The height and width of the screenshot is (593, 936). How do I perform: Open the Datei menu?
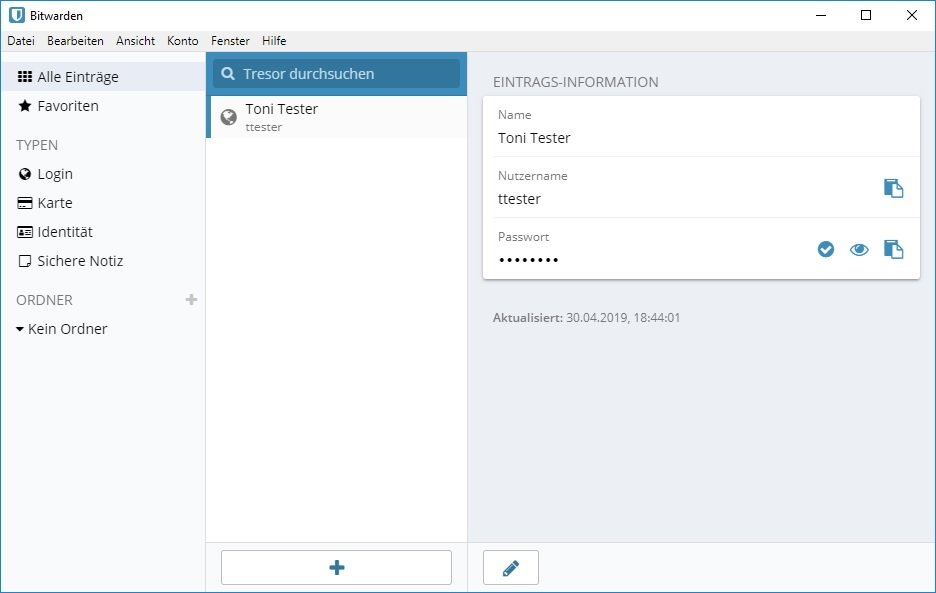[x=21, y=41]
